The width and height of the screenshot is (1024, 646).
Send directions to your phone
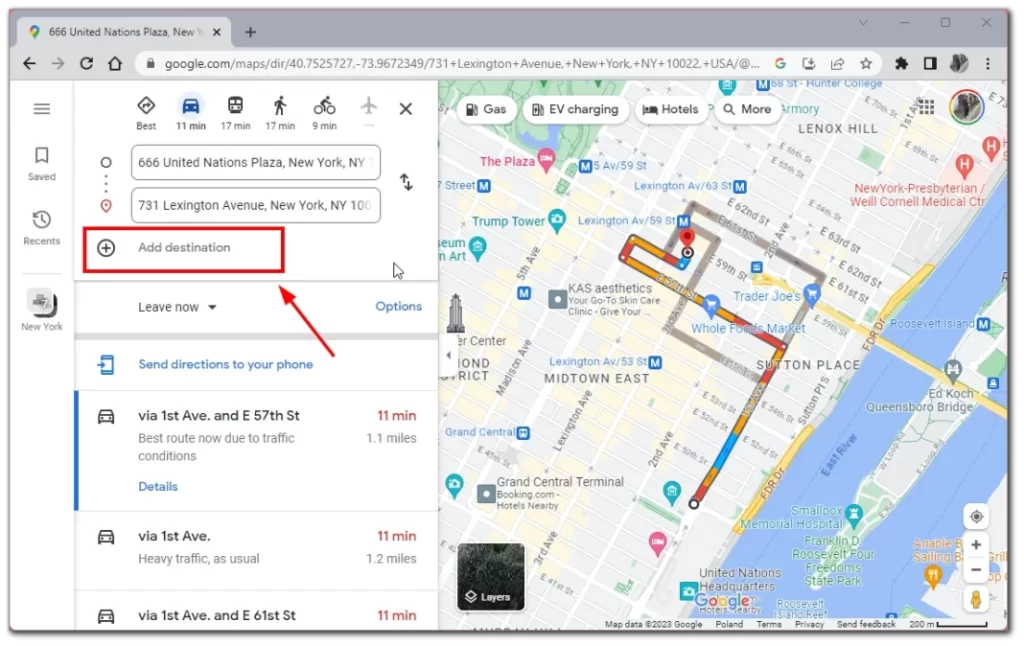(225, 364)
